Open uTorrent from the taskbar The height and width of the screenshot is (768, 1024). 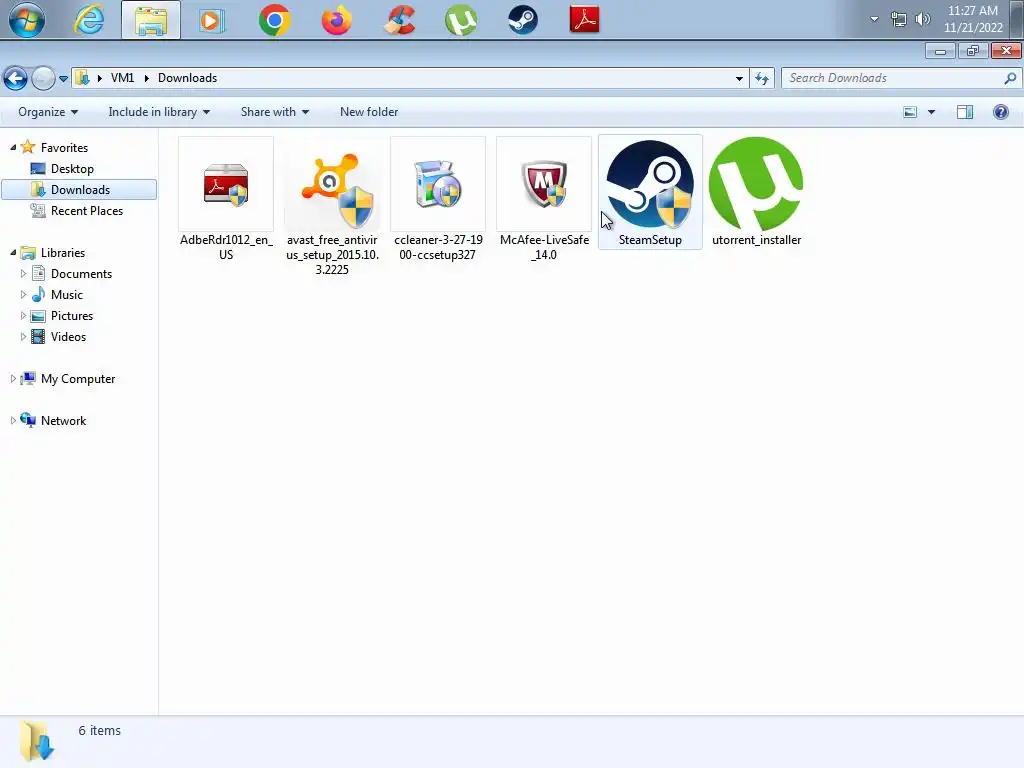[461, 20]
